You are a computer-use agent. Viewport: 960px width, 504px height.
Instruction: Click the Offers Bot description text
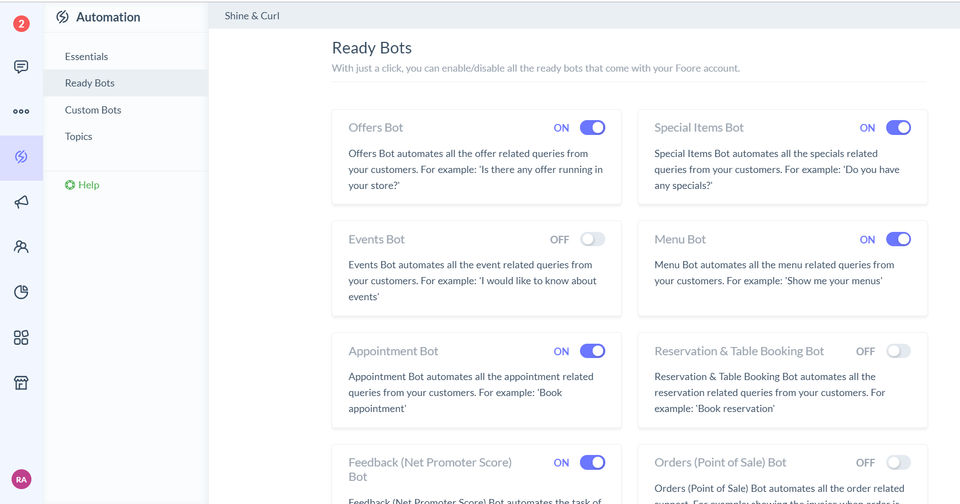click(x=476, y=170)
